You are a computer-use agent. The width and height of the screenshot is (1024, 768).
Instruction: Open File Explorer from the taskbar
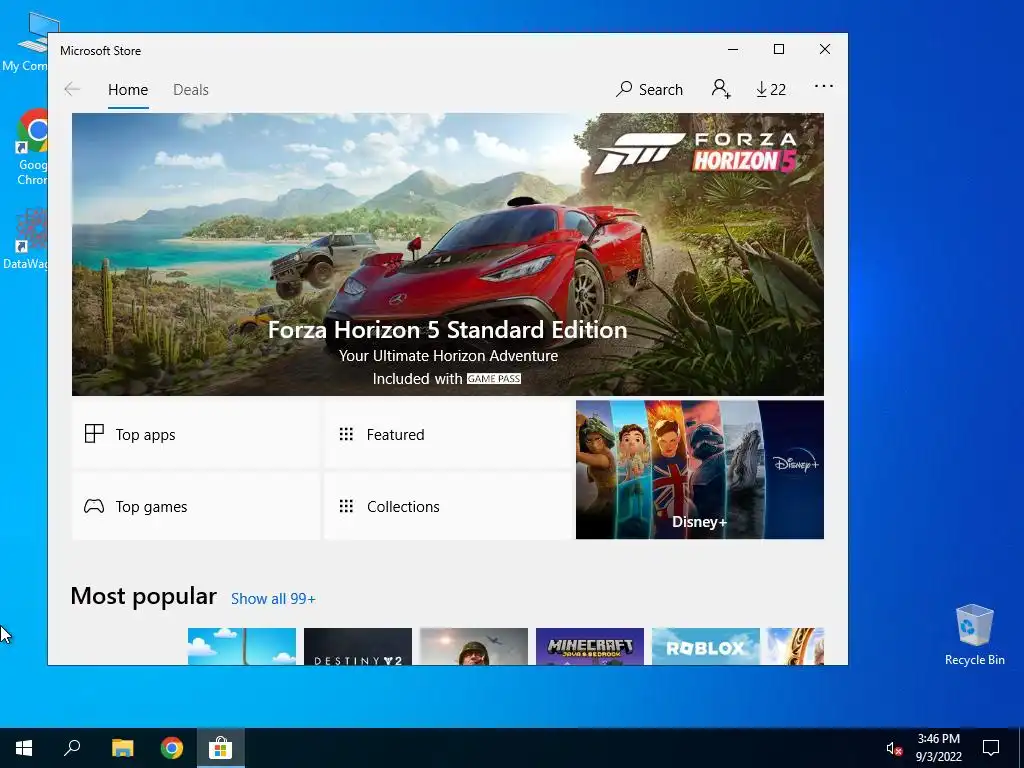tap(122, 748)
